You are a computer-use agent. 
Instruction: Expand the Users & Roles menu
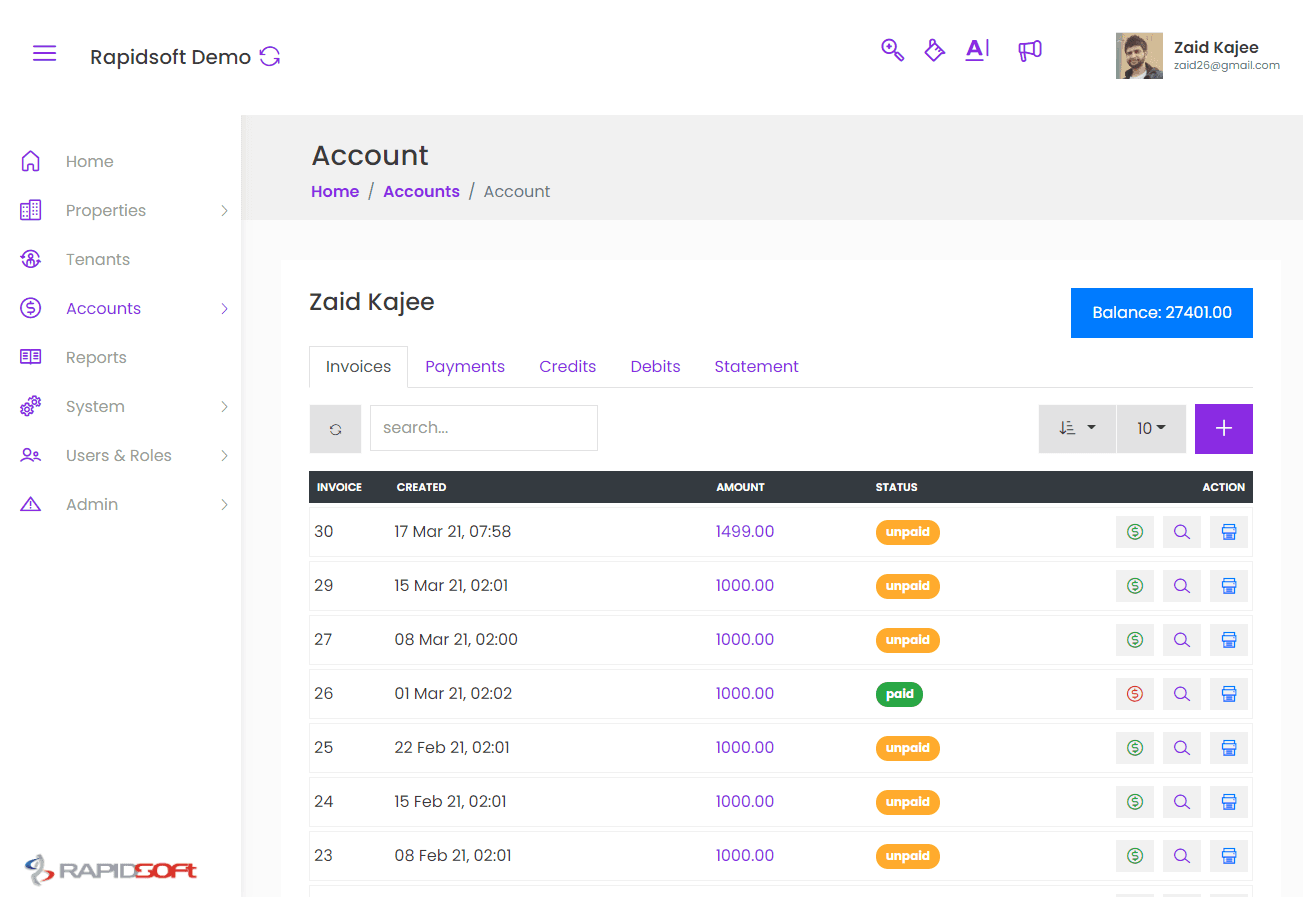click(x=125, y=455)
